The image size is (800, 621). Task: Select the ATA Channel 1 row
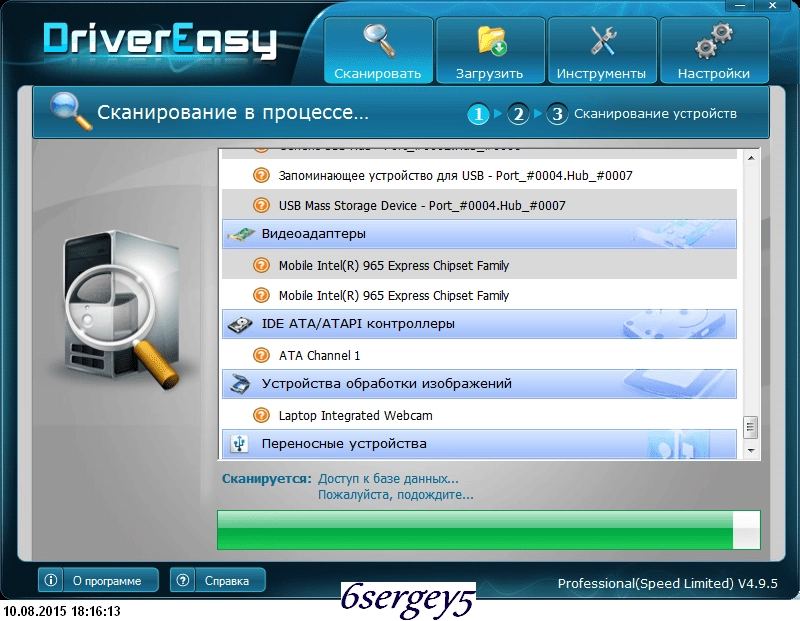(479, 355)
